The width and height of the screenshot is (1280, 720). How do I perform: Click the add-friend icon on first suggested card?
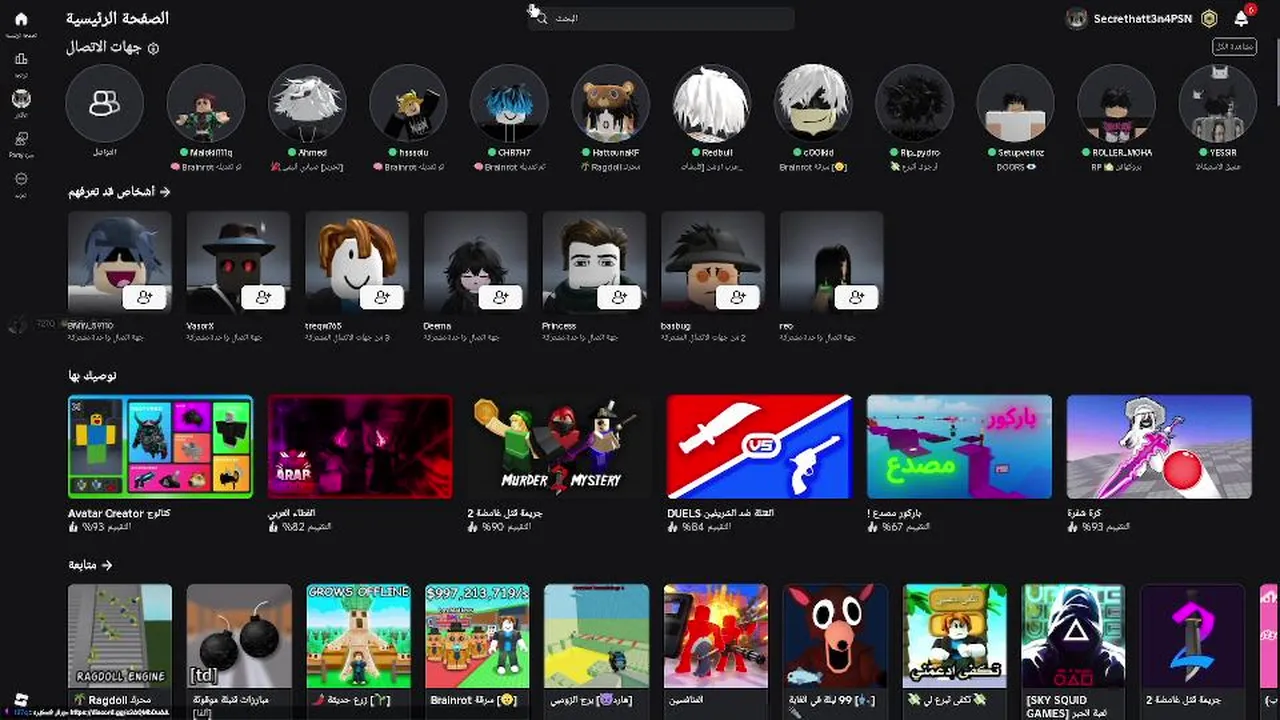coord(145,297)
